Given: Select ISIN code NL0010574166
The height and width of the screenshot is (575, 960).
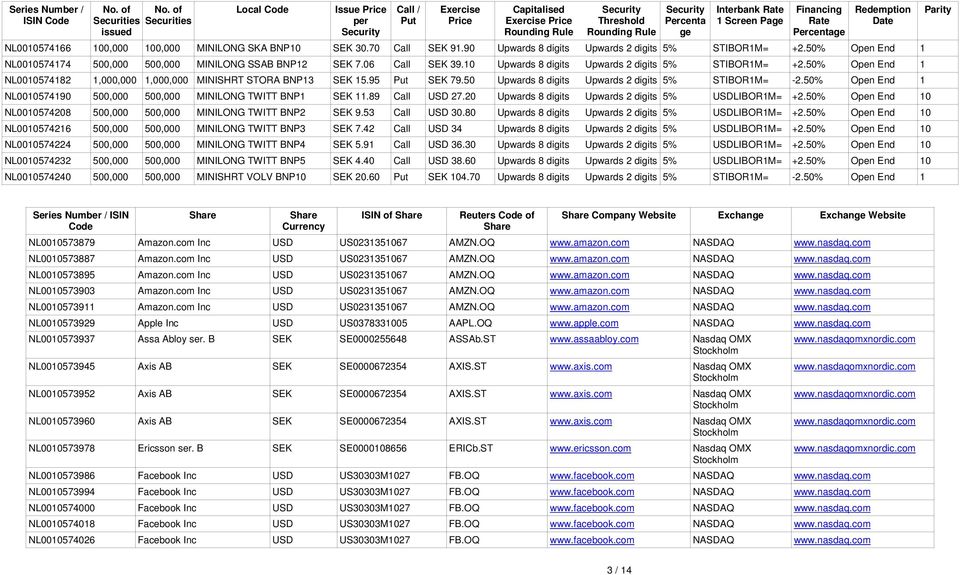Looking at the screenshot, I should (x=37, y=48).
